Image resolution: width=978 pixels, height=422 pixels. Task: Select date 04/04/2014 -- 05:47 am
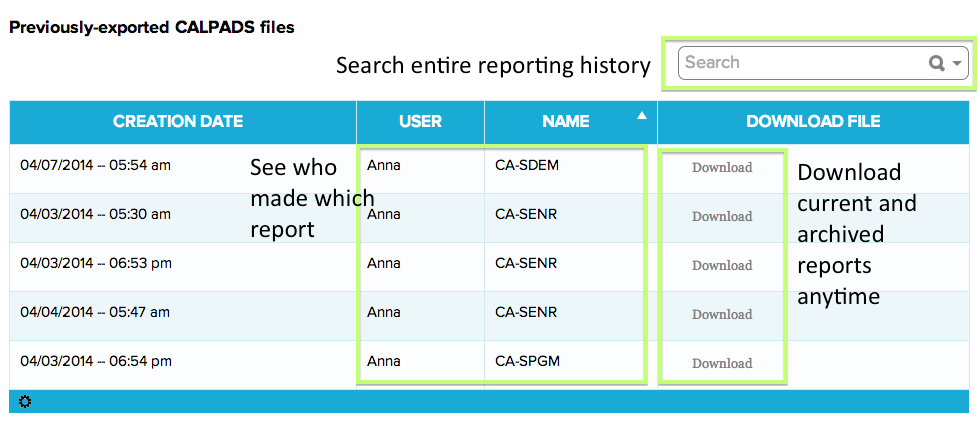pos(95,312)
